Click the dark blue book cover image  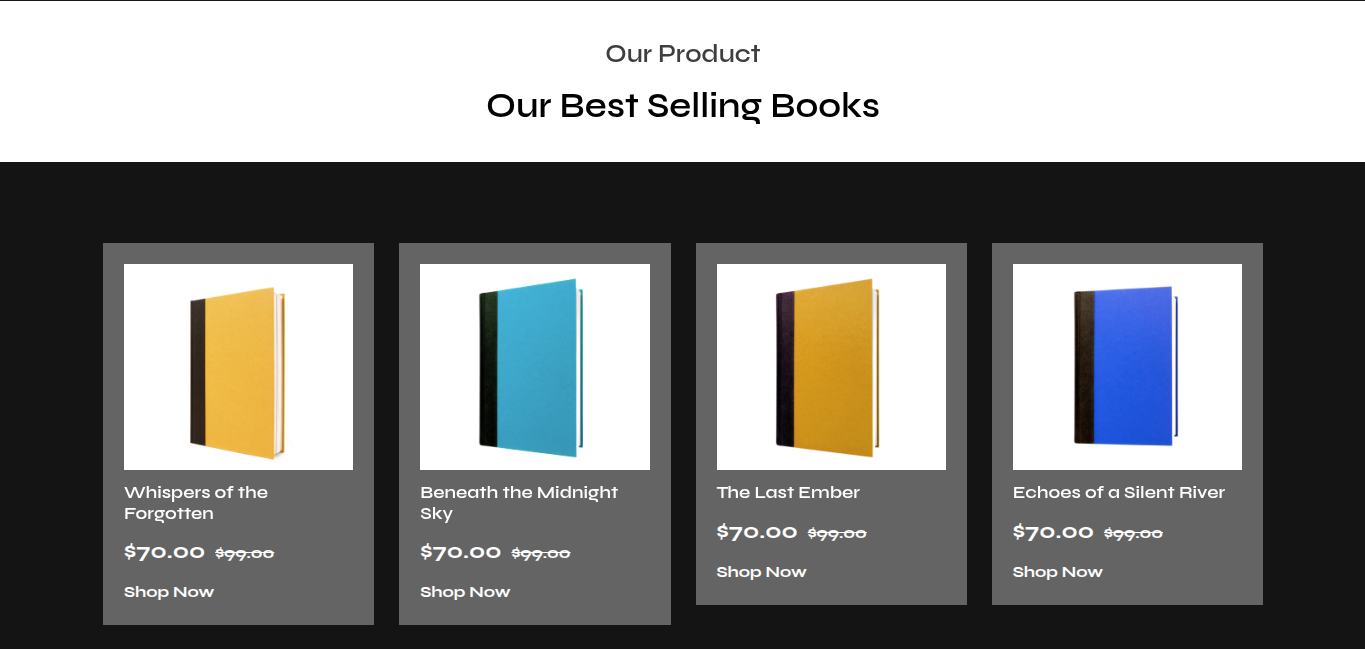point(1127,367)
